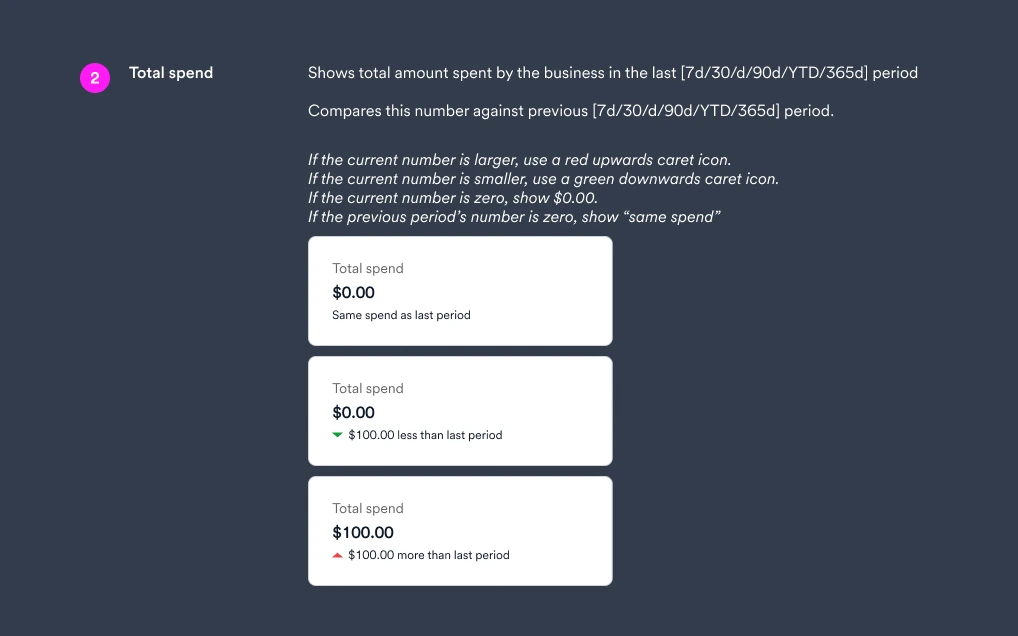
Task: Click the italic "current number is zero" note
Action: click(x=453, y=198)
